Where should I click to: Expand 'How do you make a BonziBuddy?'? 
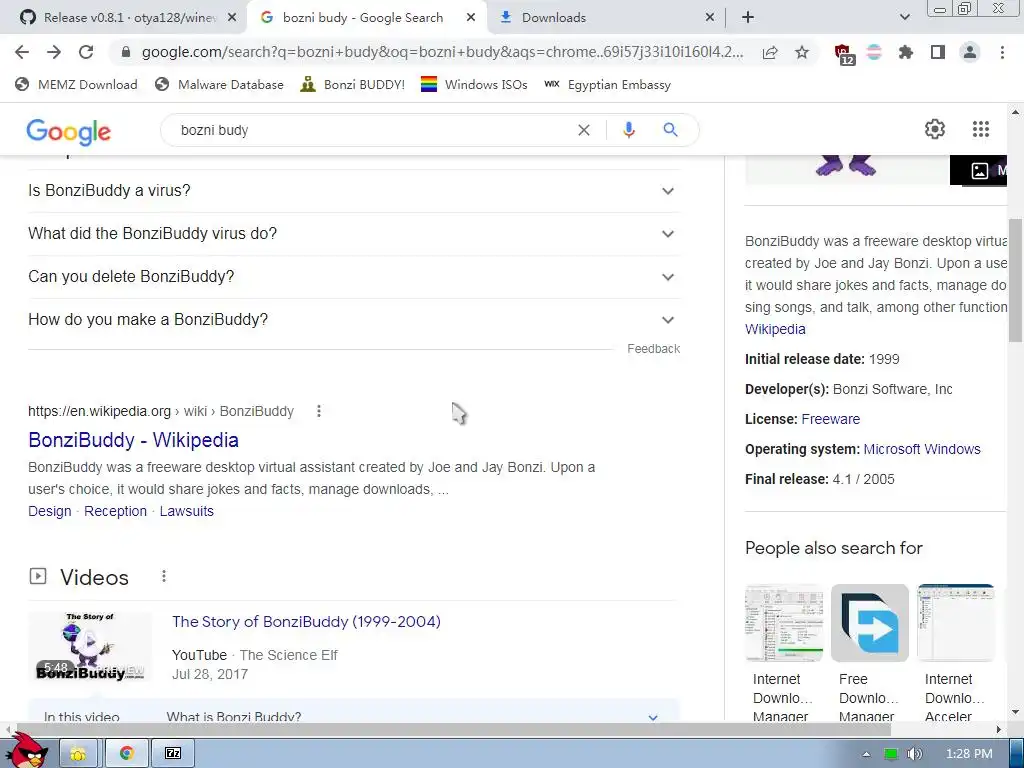354,320
